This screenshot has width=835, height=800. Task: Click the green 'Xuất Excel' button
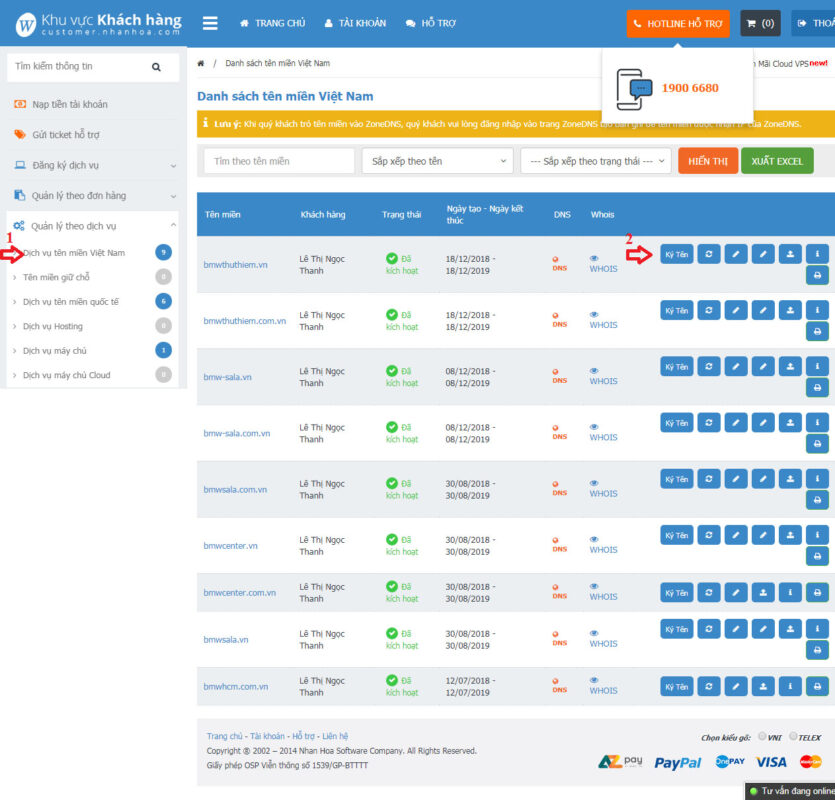[777, 161]
